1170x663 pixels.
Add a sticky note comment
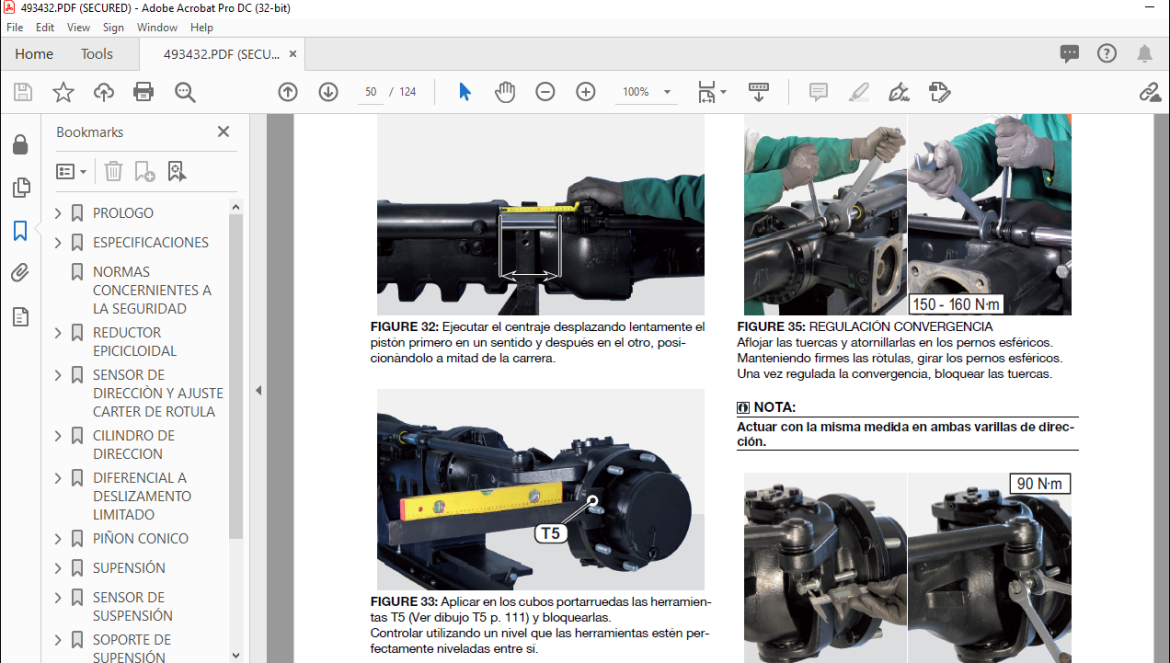click(819, 92)
